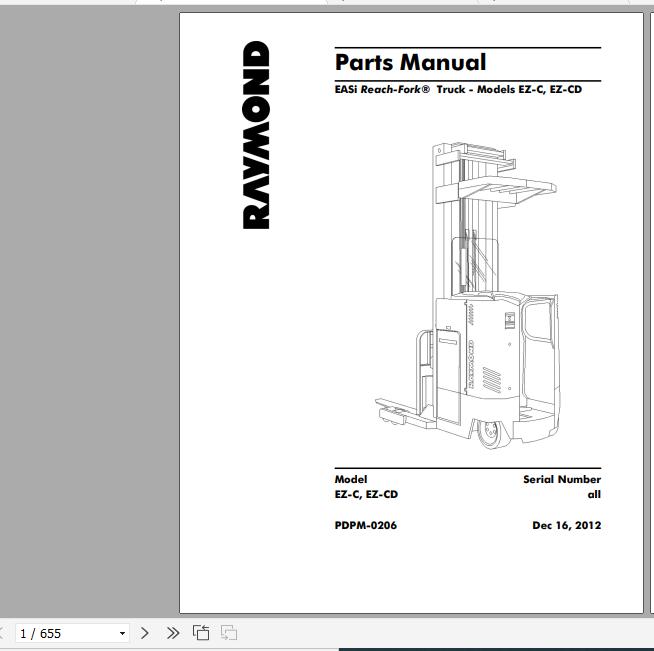Image resolution: width=654 pixels, height=651 pixels.
Task: Click the vertical RAYMOND logo
Action: [256, 135]
